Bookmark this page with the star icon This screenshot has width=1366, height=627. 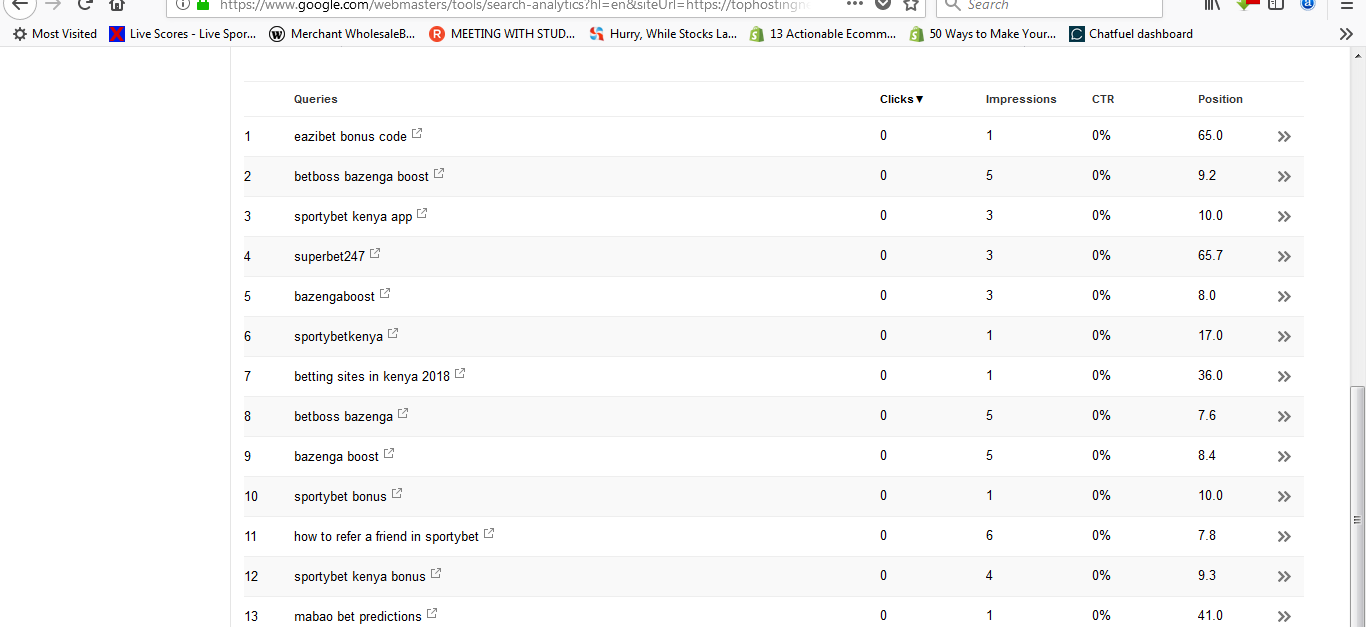(911, 5)
